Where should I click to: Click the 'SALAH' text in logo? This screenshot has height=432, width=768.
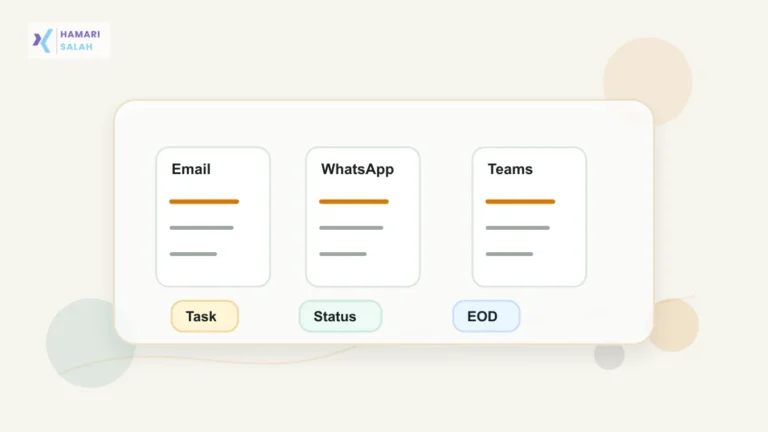[x=76, y=47]
